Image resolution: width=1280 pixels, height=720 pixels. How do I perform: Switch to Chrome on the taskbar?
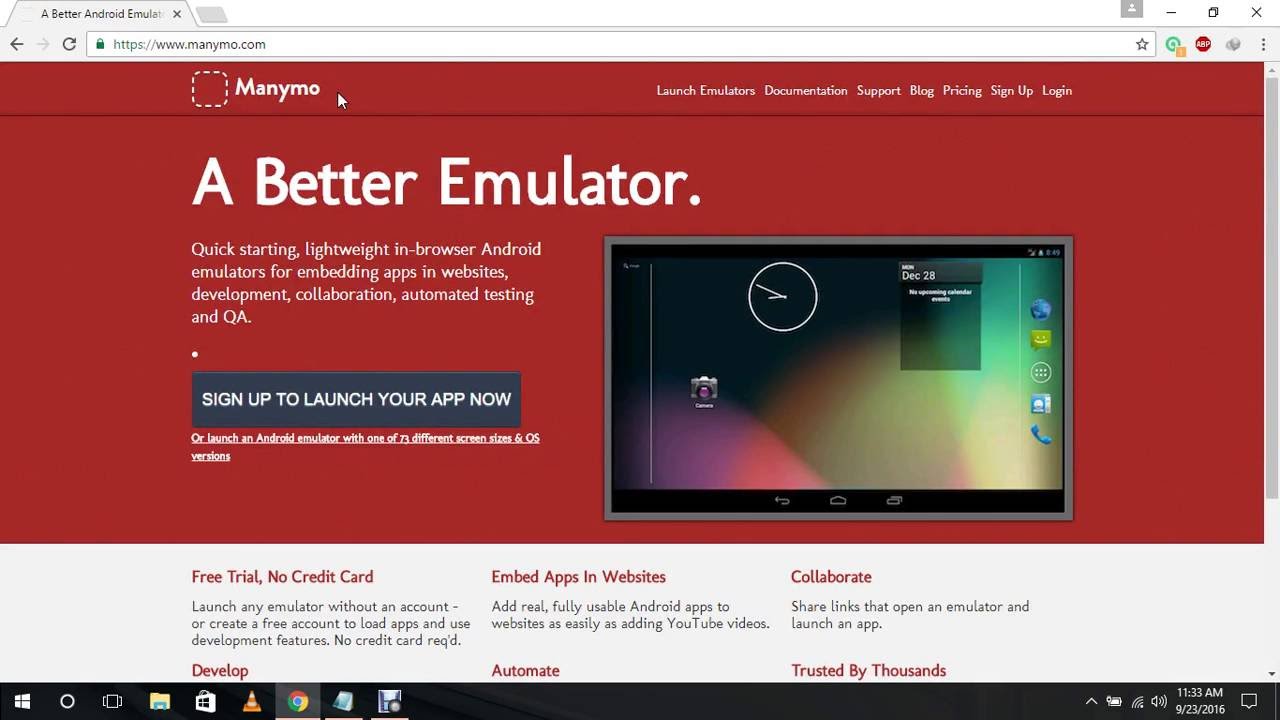298,702
